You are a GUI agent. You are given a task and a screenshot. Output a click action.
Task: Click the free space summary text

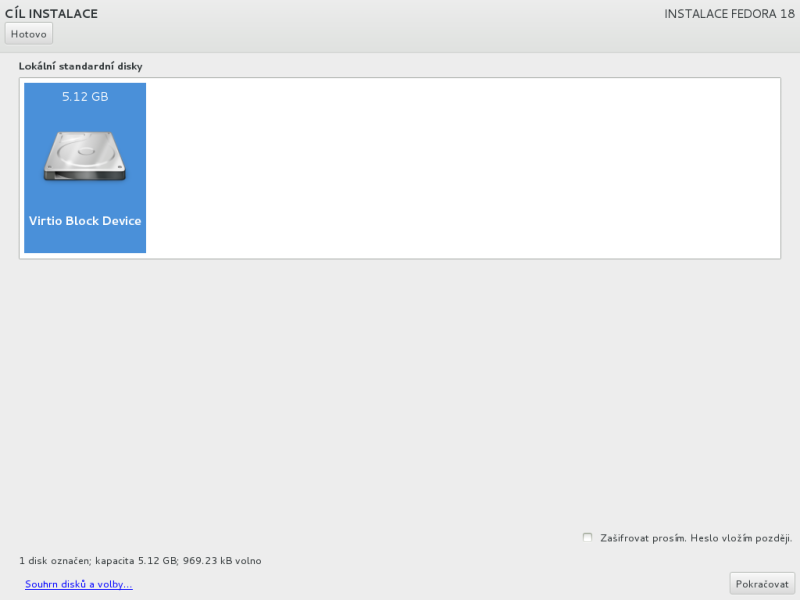coord(139,561)
